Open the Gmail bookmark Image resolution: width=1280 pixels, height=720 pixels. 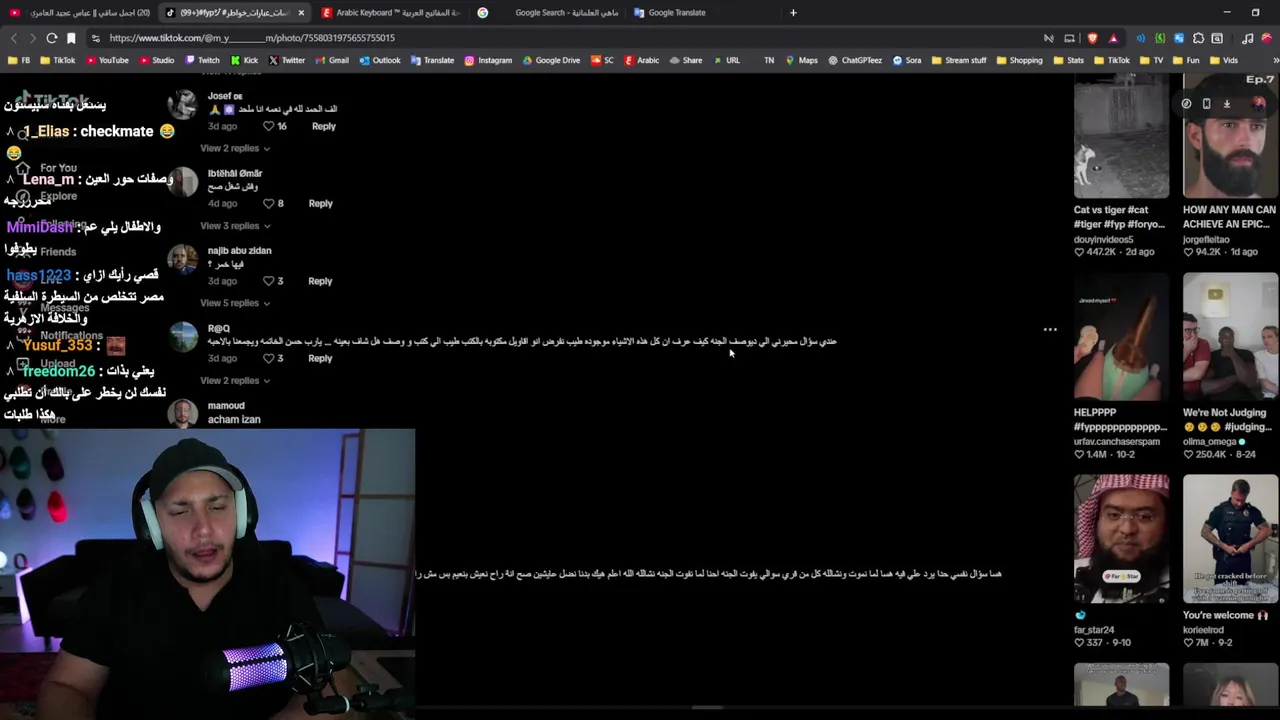[x=331, y=60]
